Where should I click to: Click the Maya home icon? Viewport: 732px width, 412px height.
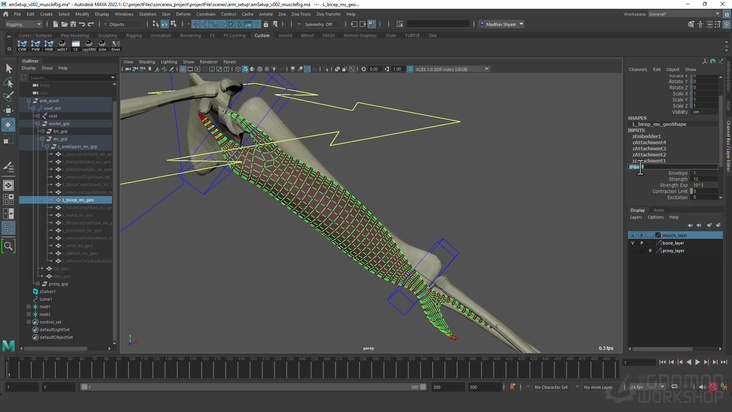[6, 14]
